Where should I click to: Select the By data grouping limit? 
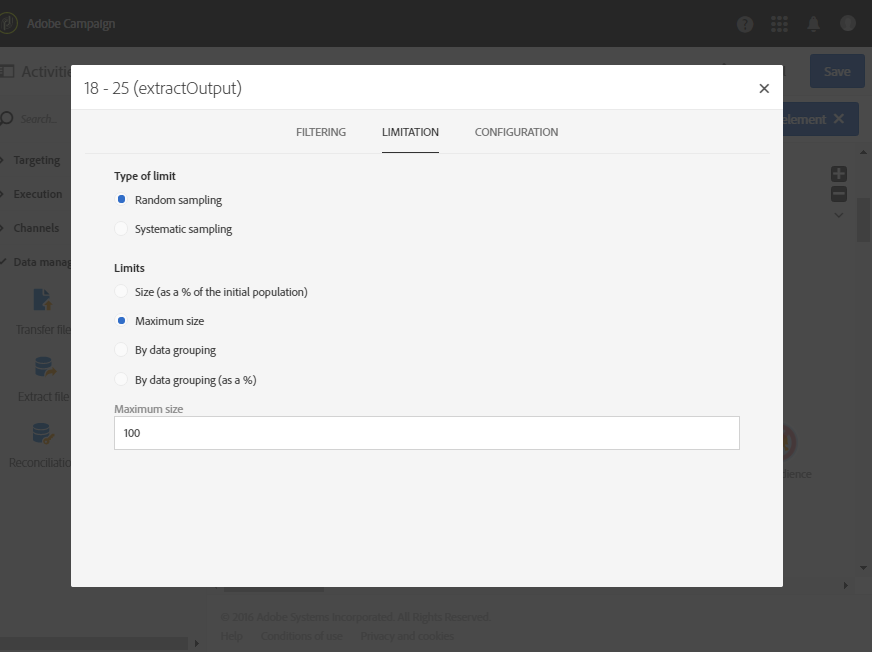121,349
